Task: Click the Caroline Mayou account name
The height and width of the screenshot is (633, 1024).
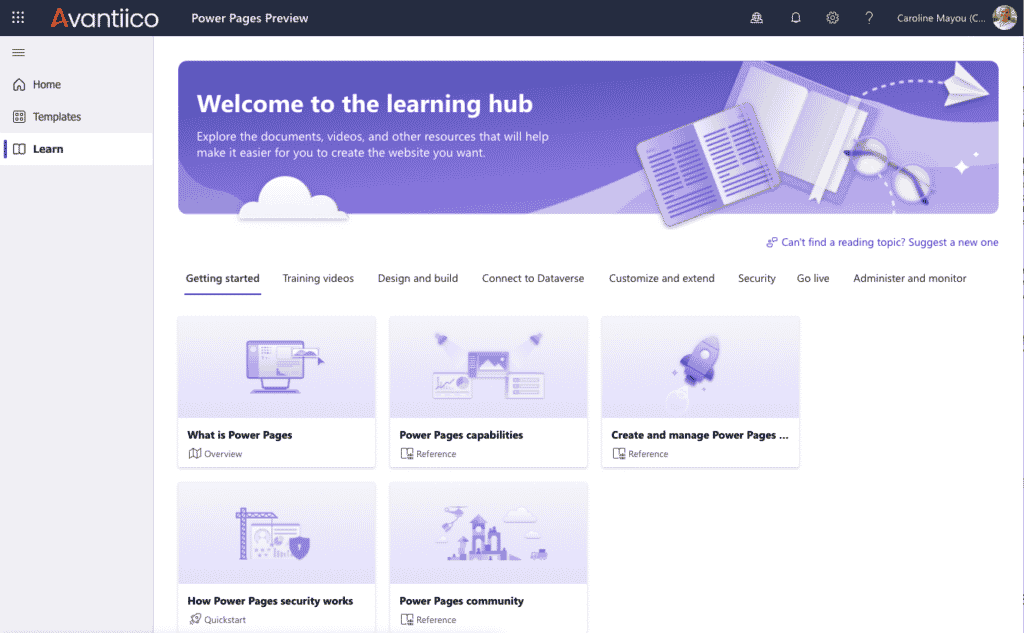Action: [x=941, y=18]
